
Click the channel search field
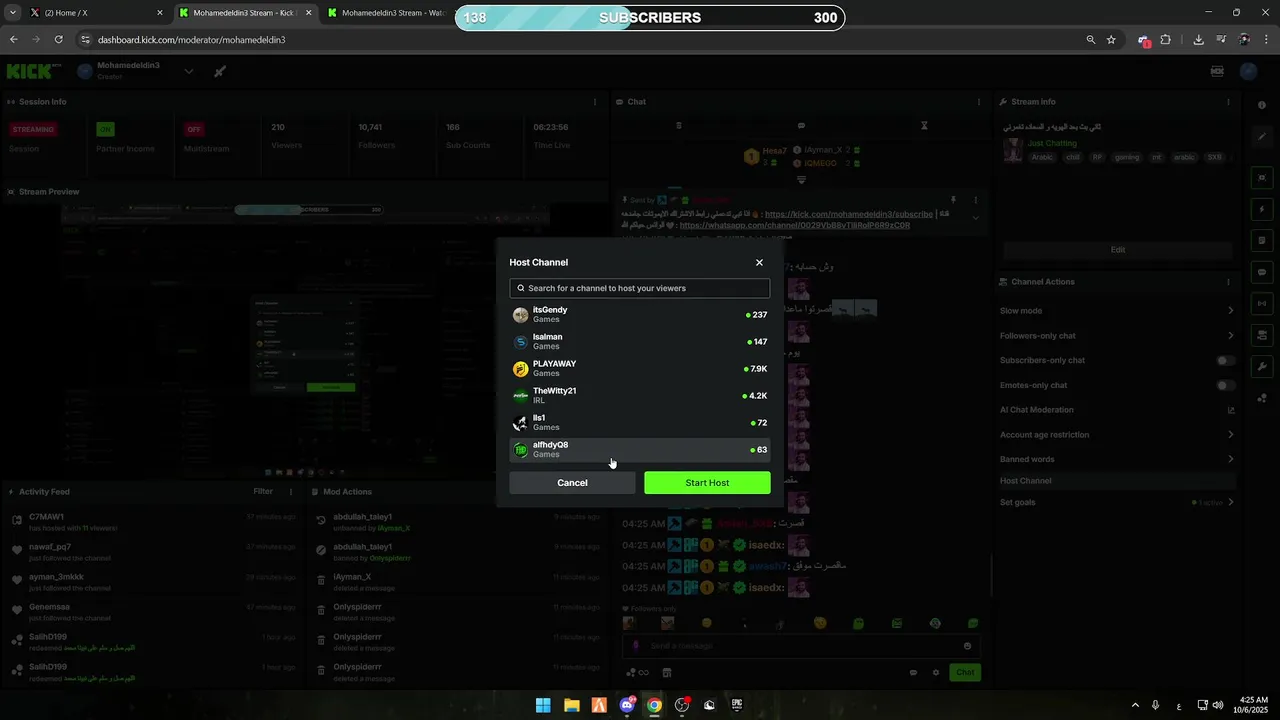pyautogui.click(x=640, y=288)
